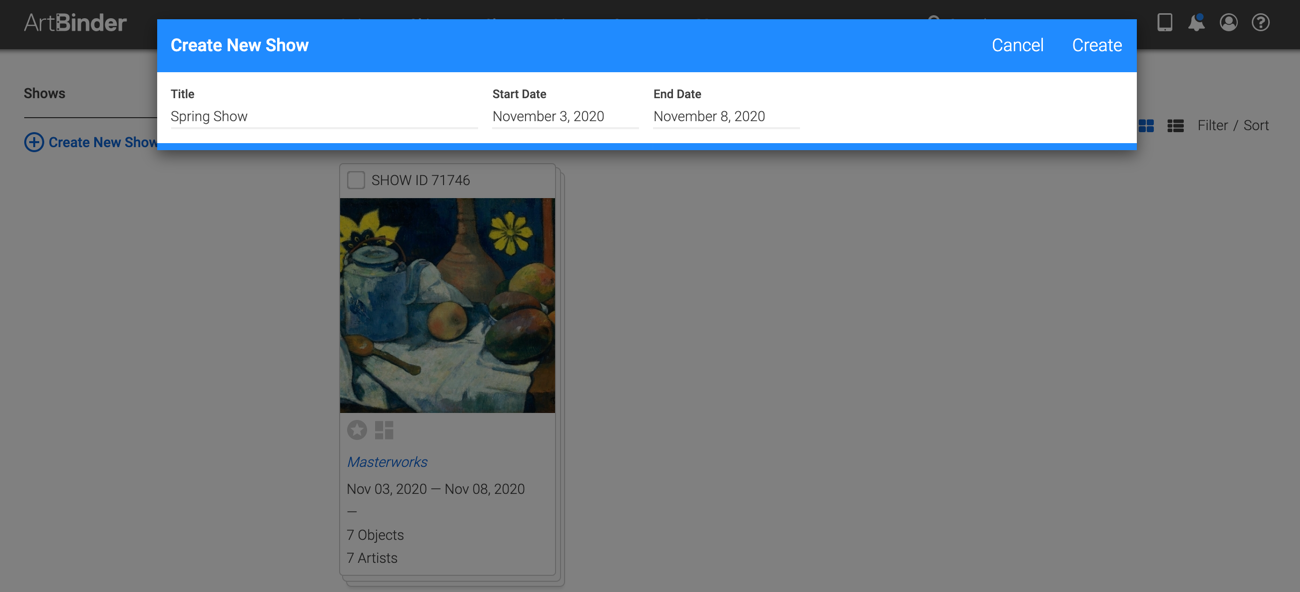Screen dimensions: 1300x592
Task: Open the Start Date field November 3, 2020
Action: click(x=565, y=116)
